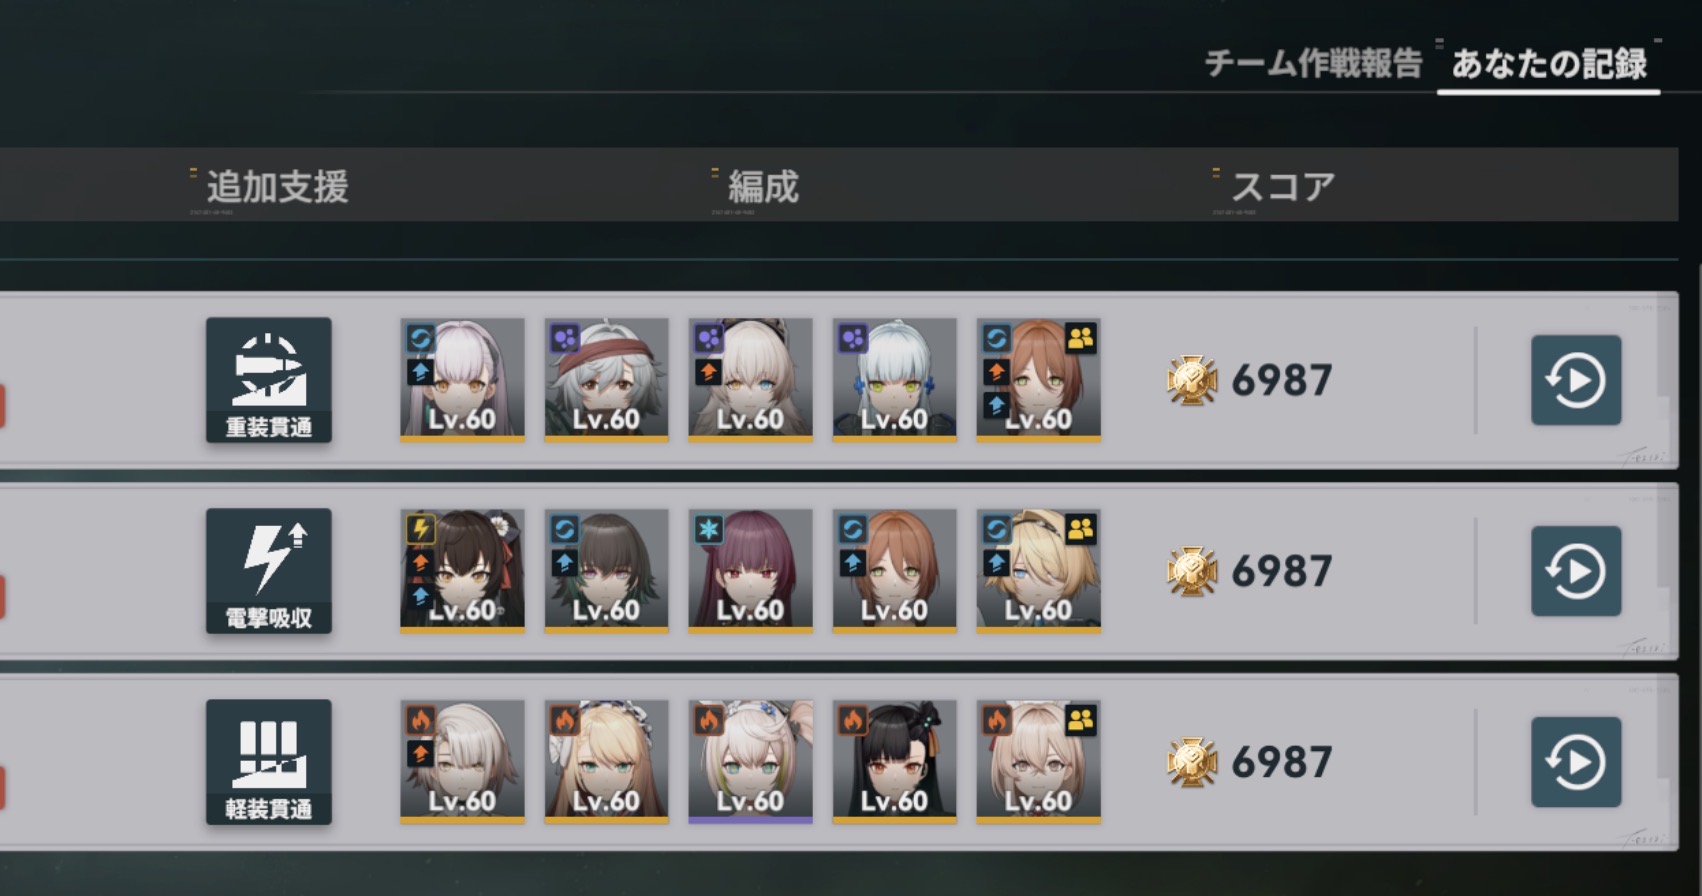Click the friend support icon on third row's last character

click(1081, 720)
